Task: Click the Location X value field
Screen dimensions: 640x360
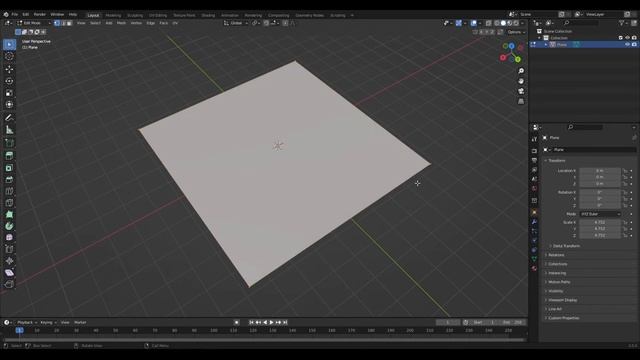Action: coord(600,171)
